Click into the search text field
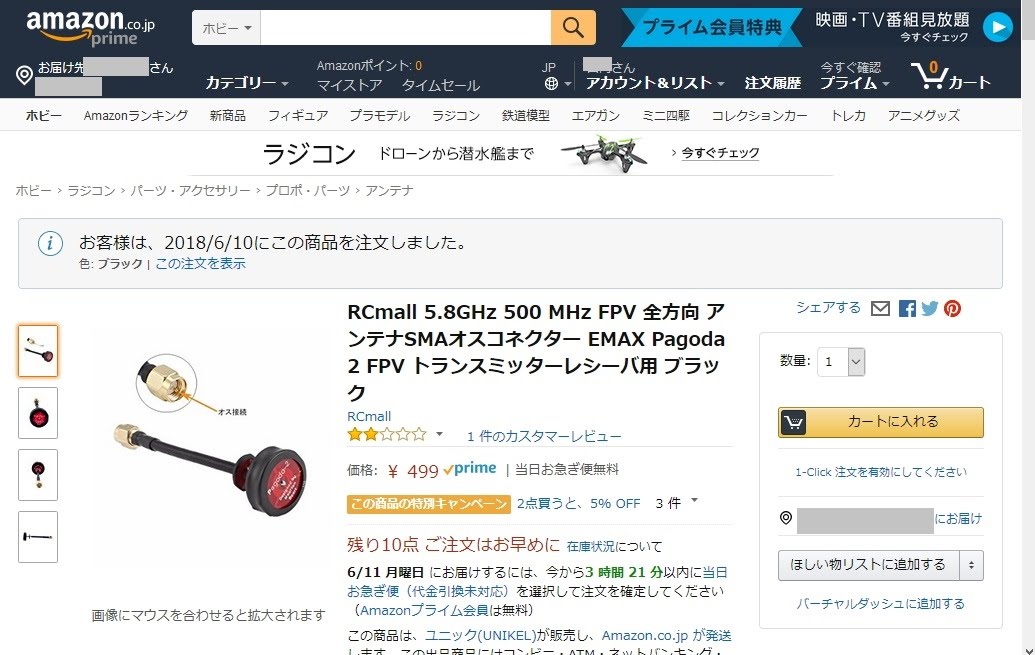The height and width of the screenshot is (655, 1035). (405, 28)
